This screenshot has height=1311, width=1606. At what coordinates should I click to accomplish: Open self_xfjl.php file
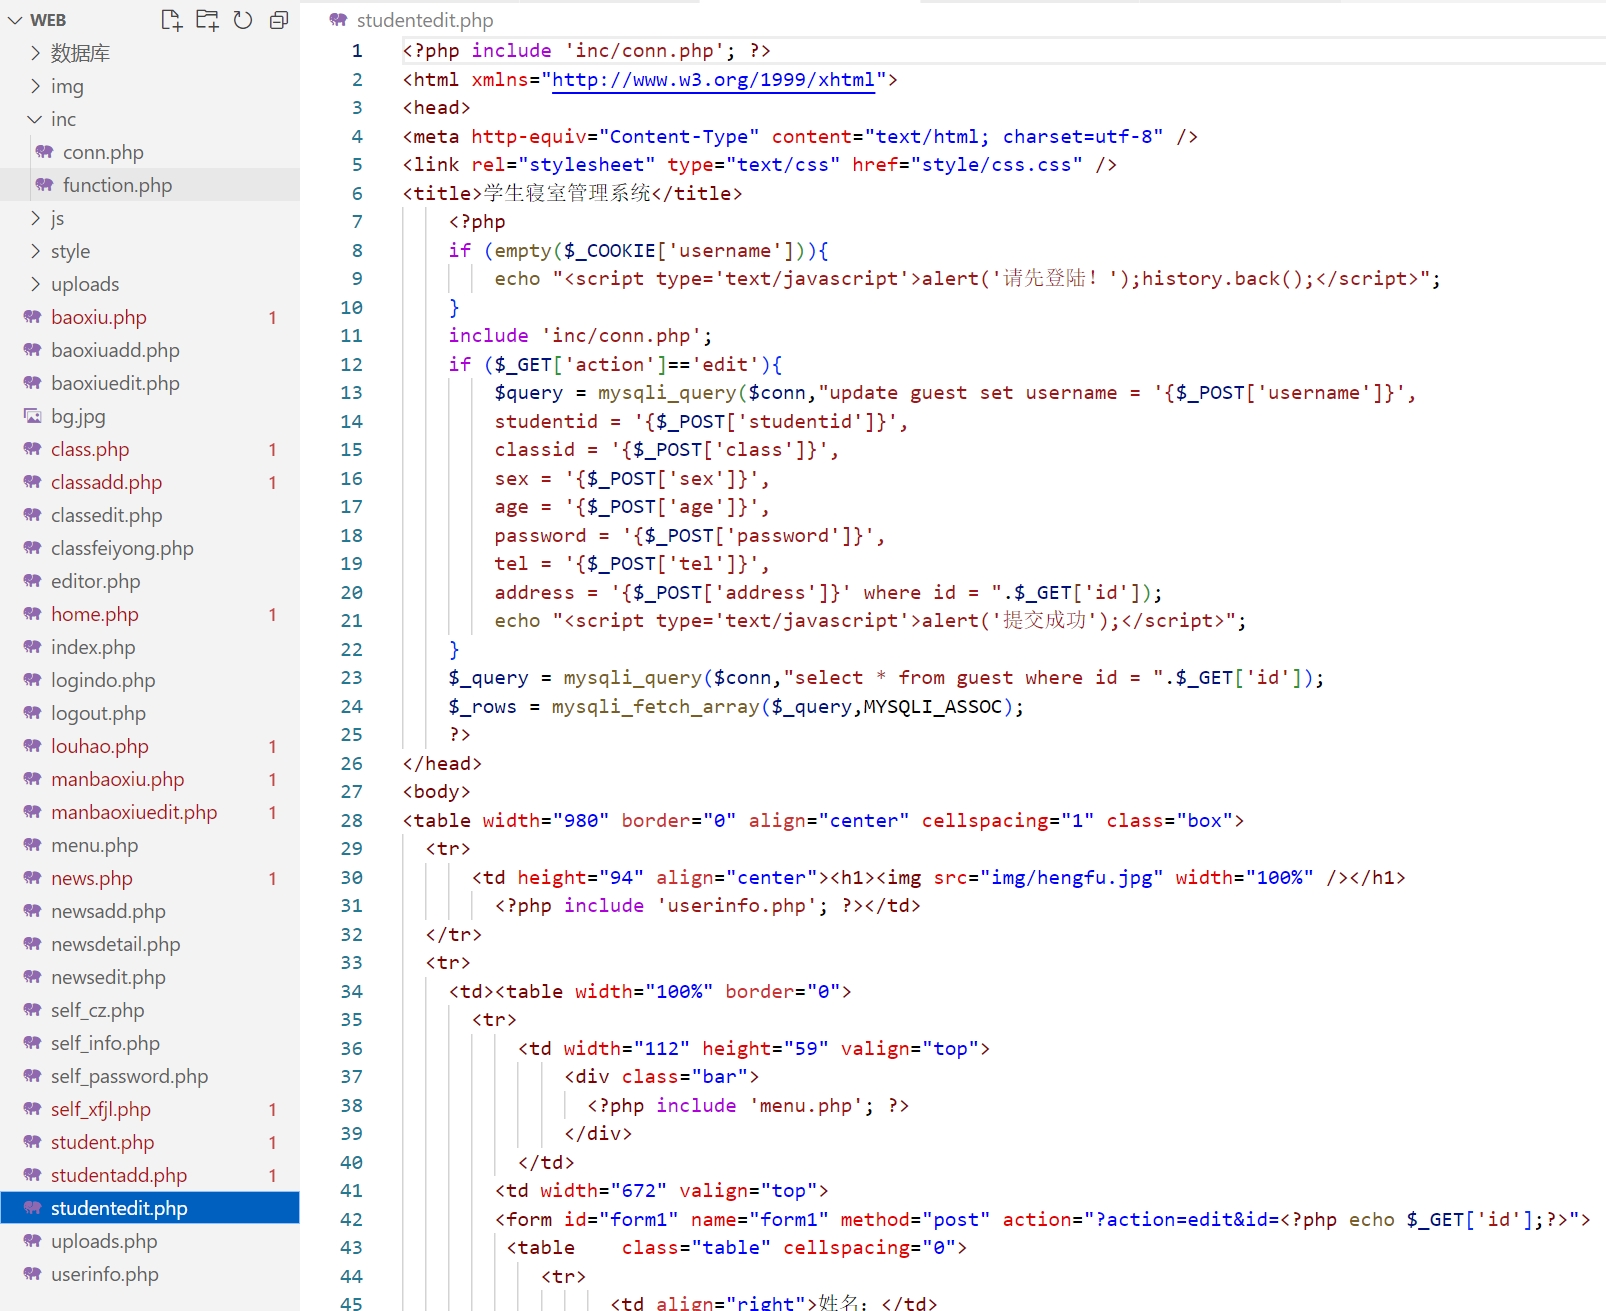tap(150, 1109)
